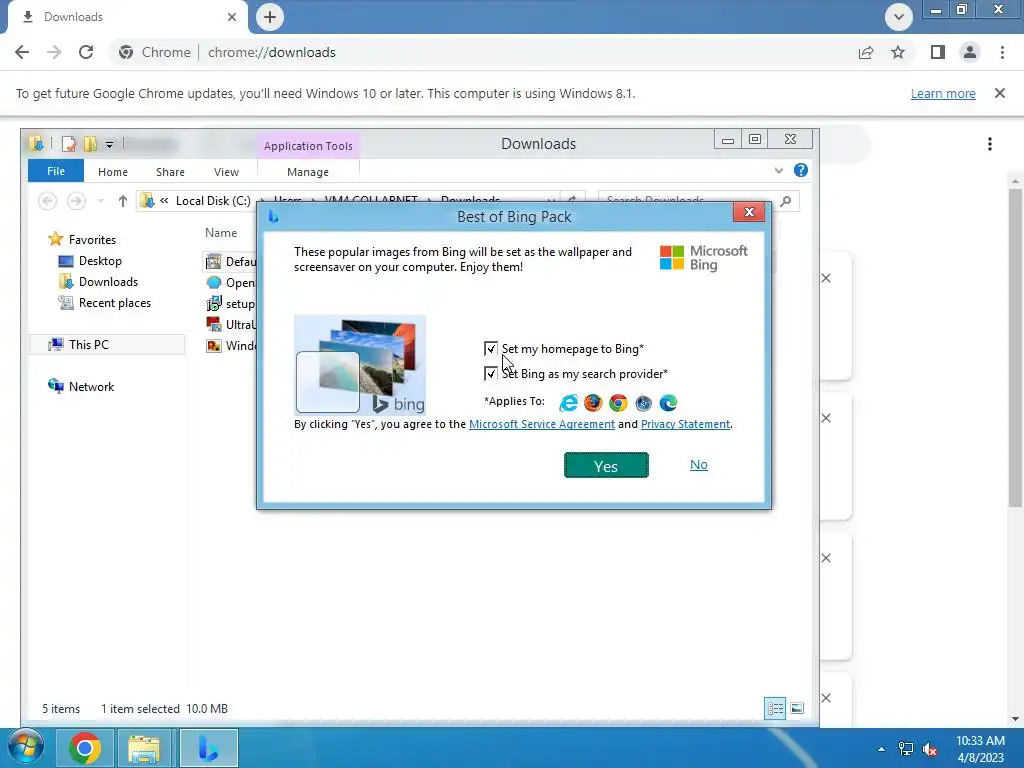This screenshot has height=768, width=1024.
Task: Dismiss the Windows 10 update notice
Action: tap(999, 93)
